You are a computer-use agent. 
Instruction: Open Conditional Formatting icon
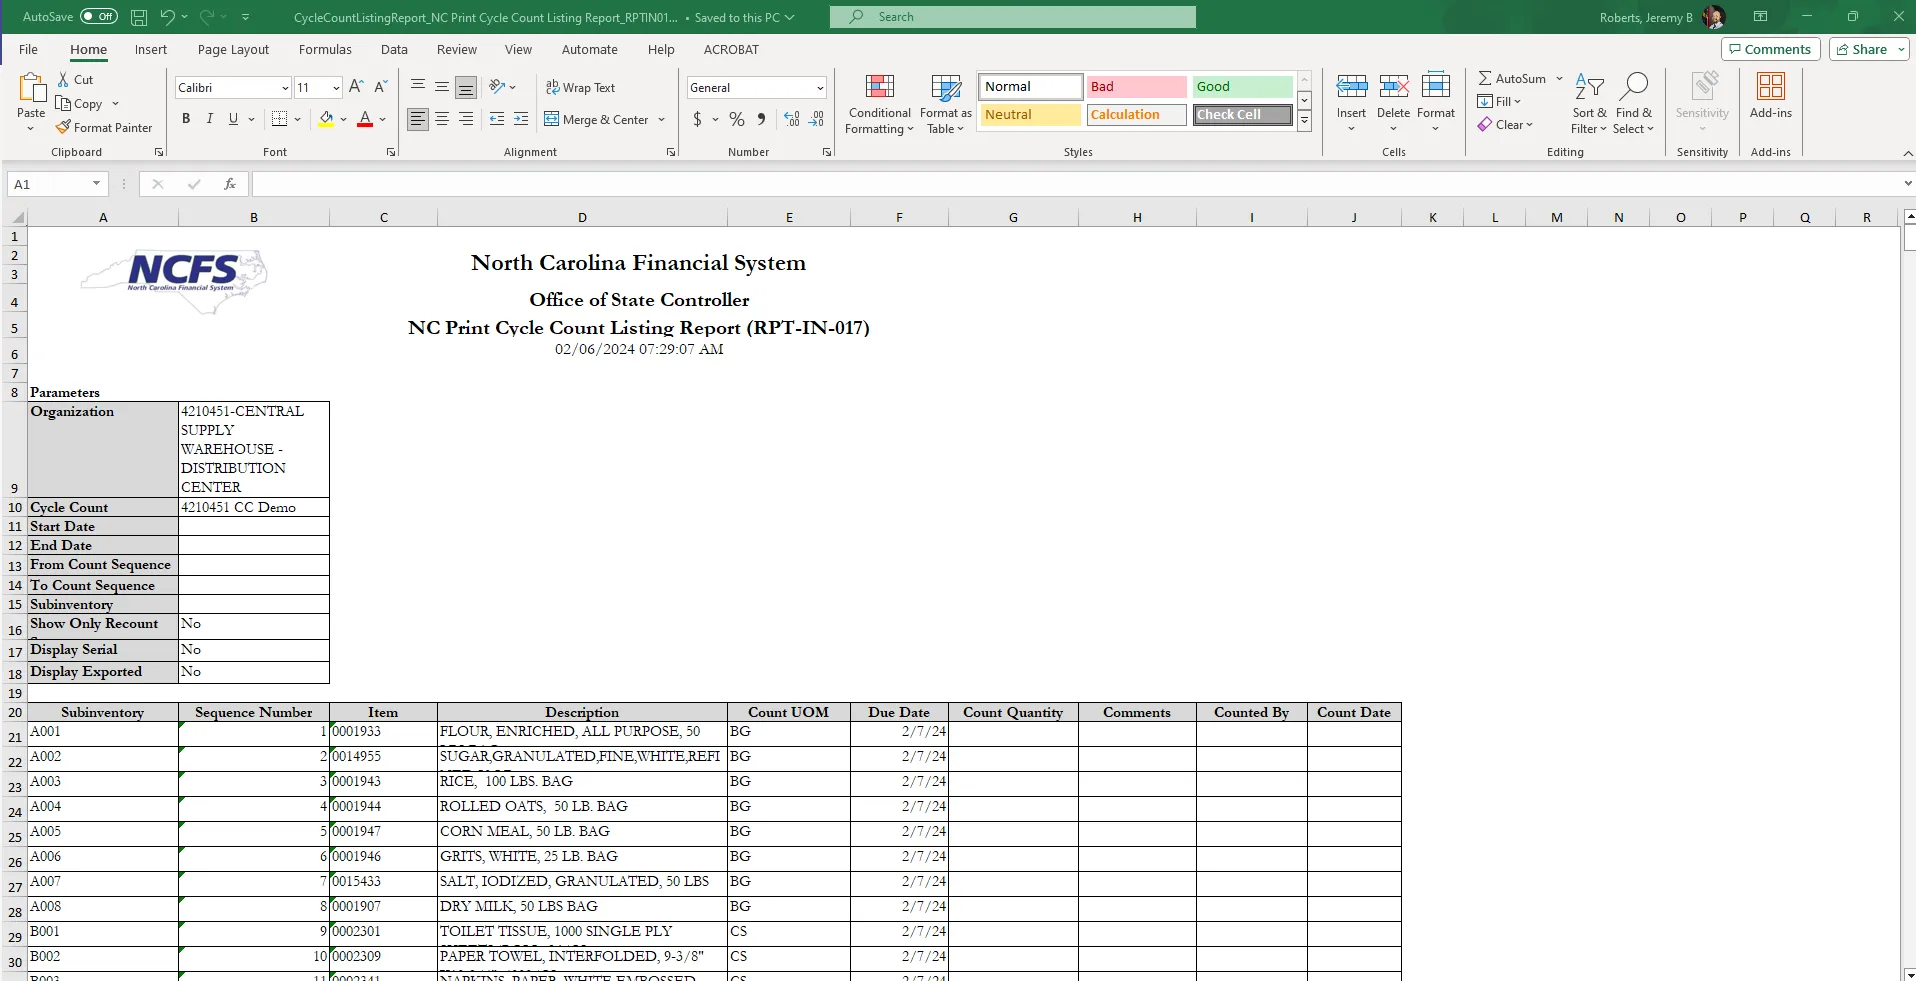pyautogui.click(x=879, y=88)
